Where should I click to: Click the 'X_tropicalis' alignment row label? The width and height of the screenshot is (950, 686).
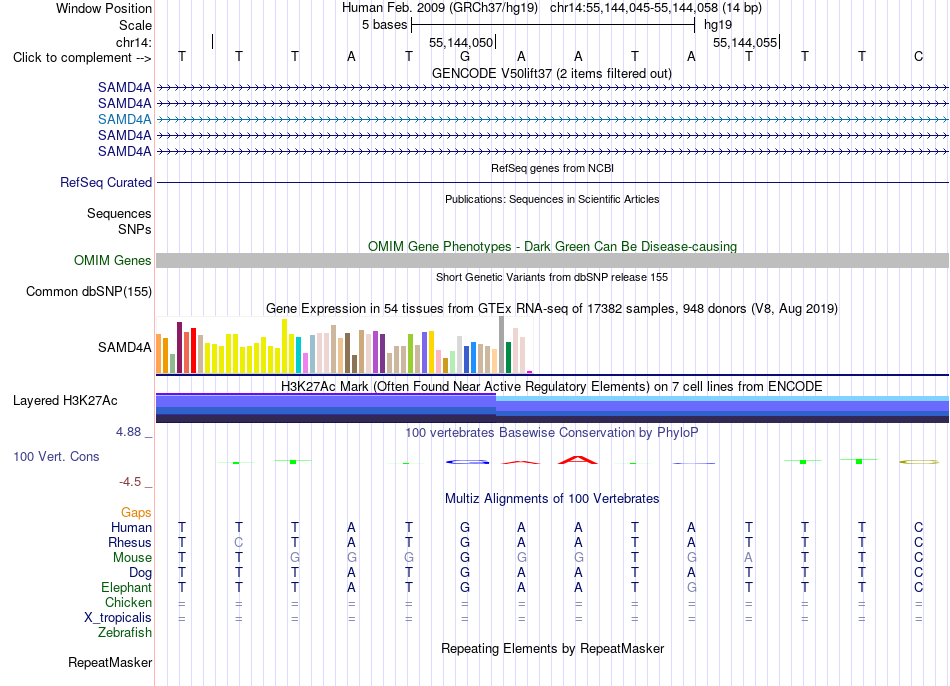118,618
